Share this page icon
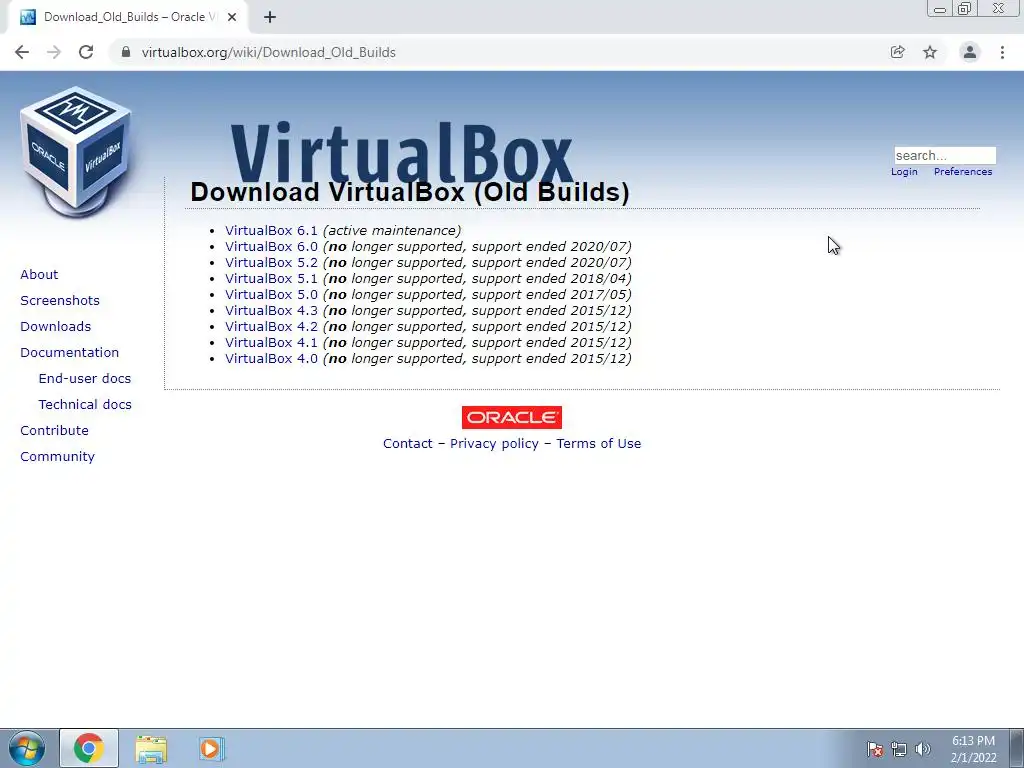 897,52
